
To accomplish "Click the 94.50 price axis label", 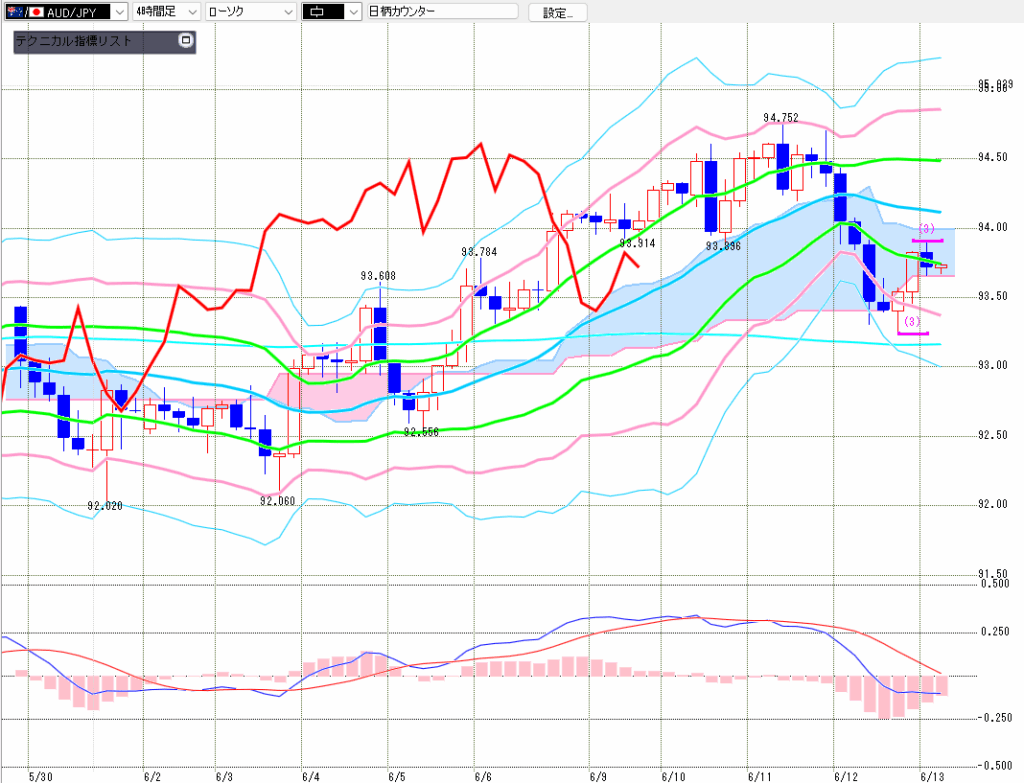I will (x=993, y=157).
